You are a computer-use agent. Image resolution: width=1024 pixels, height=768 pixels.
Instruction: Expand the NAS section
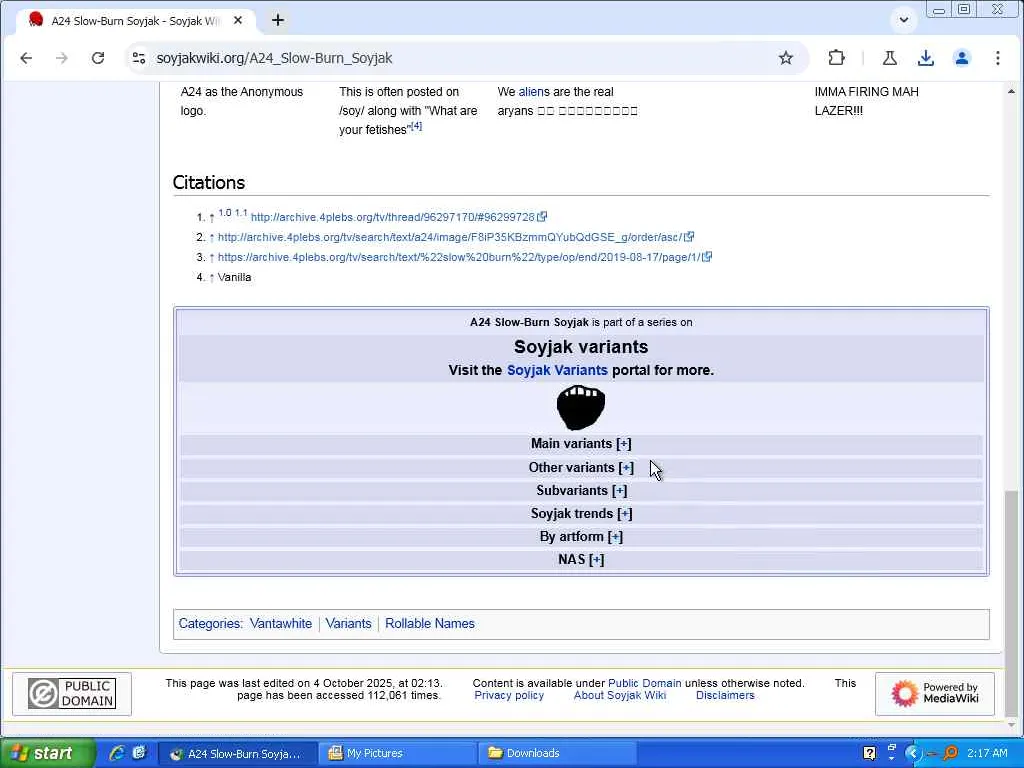597,560
